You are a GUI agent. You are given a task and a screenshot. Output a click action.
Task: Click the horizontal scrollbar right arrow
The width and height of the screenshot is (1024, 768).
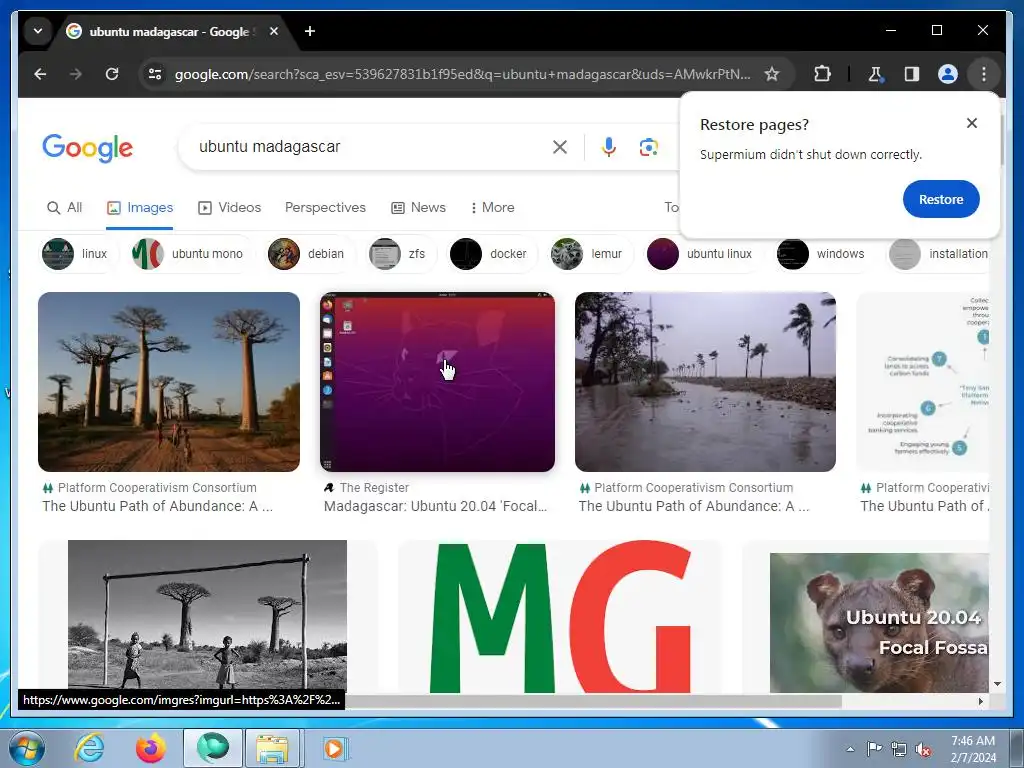coord(981,701)
